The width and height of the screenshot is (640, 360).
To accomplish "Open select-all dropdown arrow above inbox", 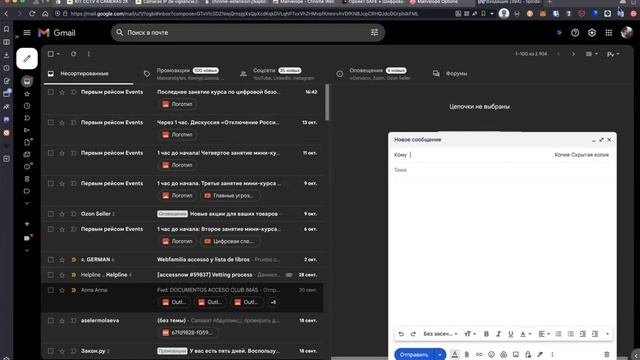I will 58,54.
